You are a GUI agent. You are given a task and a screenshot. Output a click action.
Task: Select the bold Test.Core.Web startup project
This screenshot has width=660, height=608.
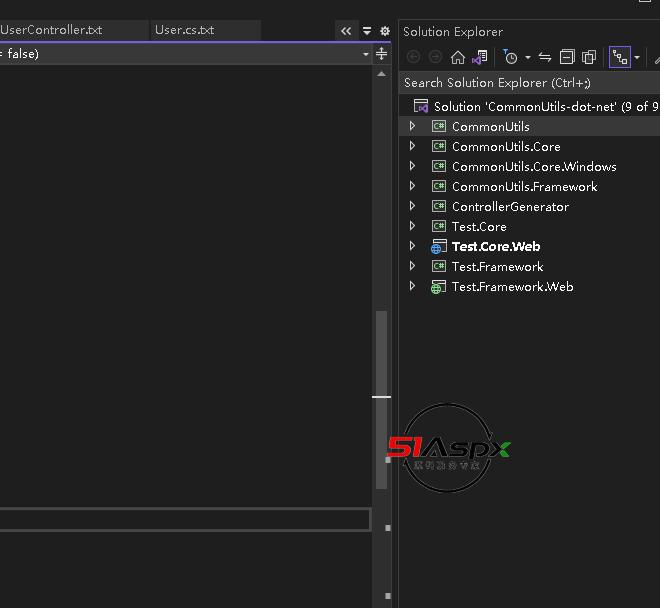point(496,246)
